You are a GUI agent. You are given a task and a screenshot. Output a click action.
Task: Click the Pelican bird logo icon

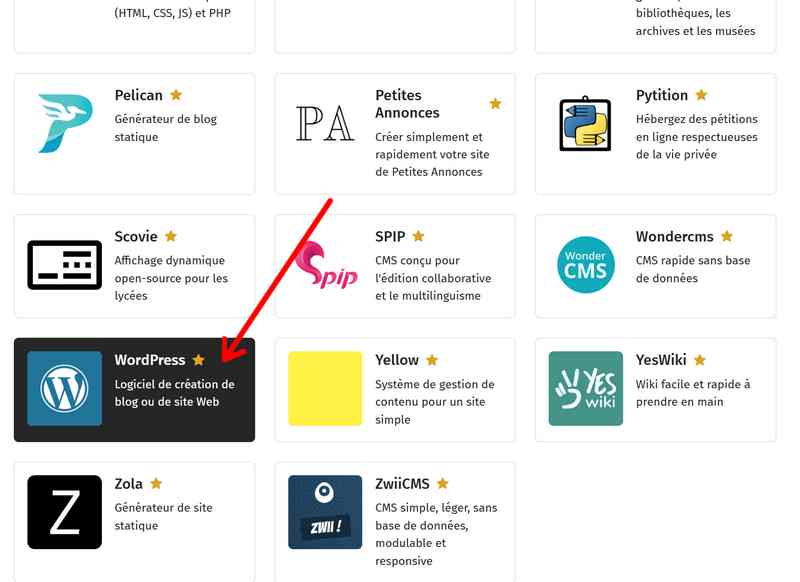pyautogui.click(x=65, y=123)
